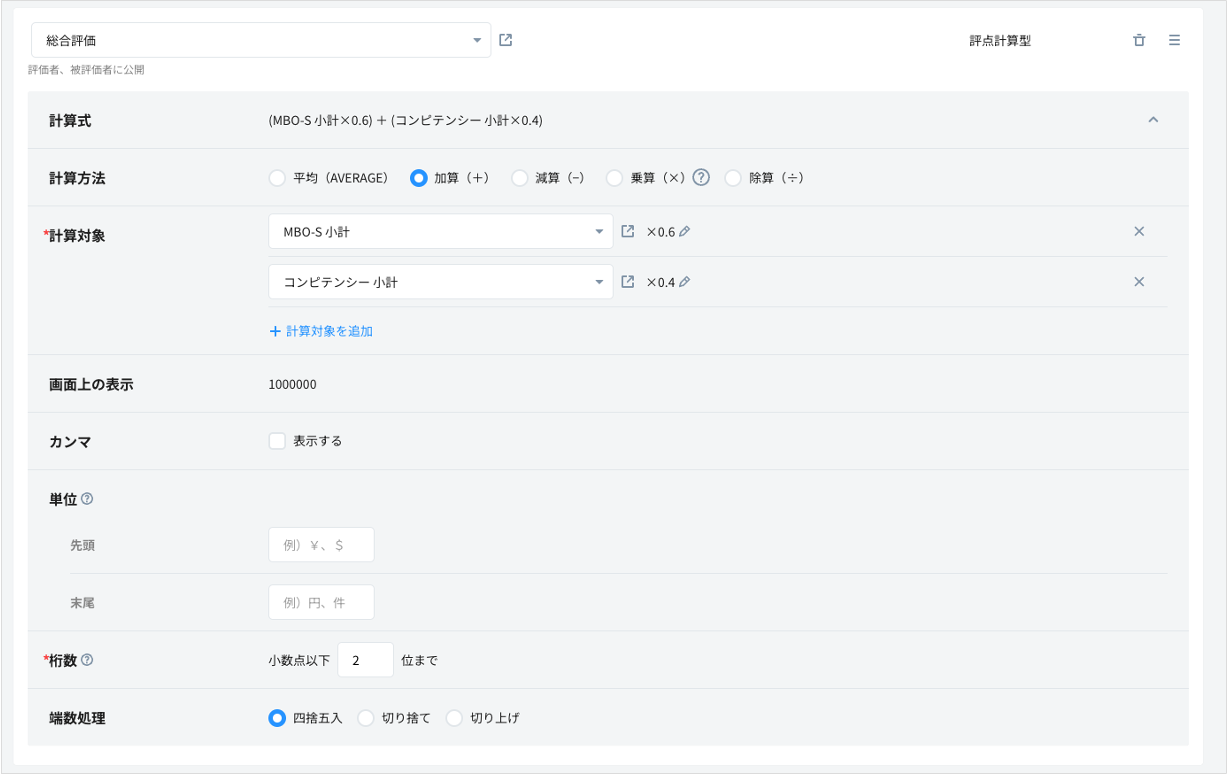Choose 切り捨て rounding option
This screenshot has height=774, width=1228.
[x=366, y=718]
